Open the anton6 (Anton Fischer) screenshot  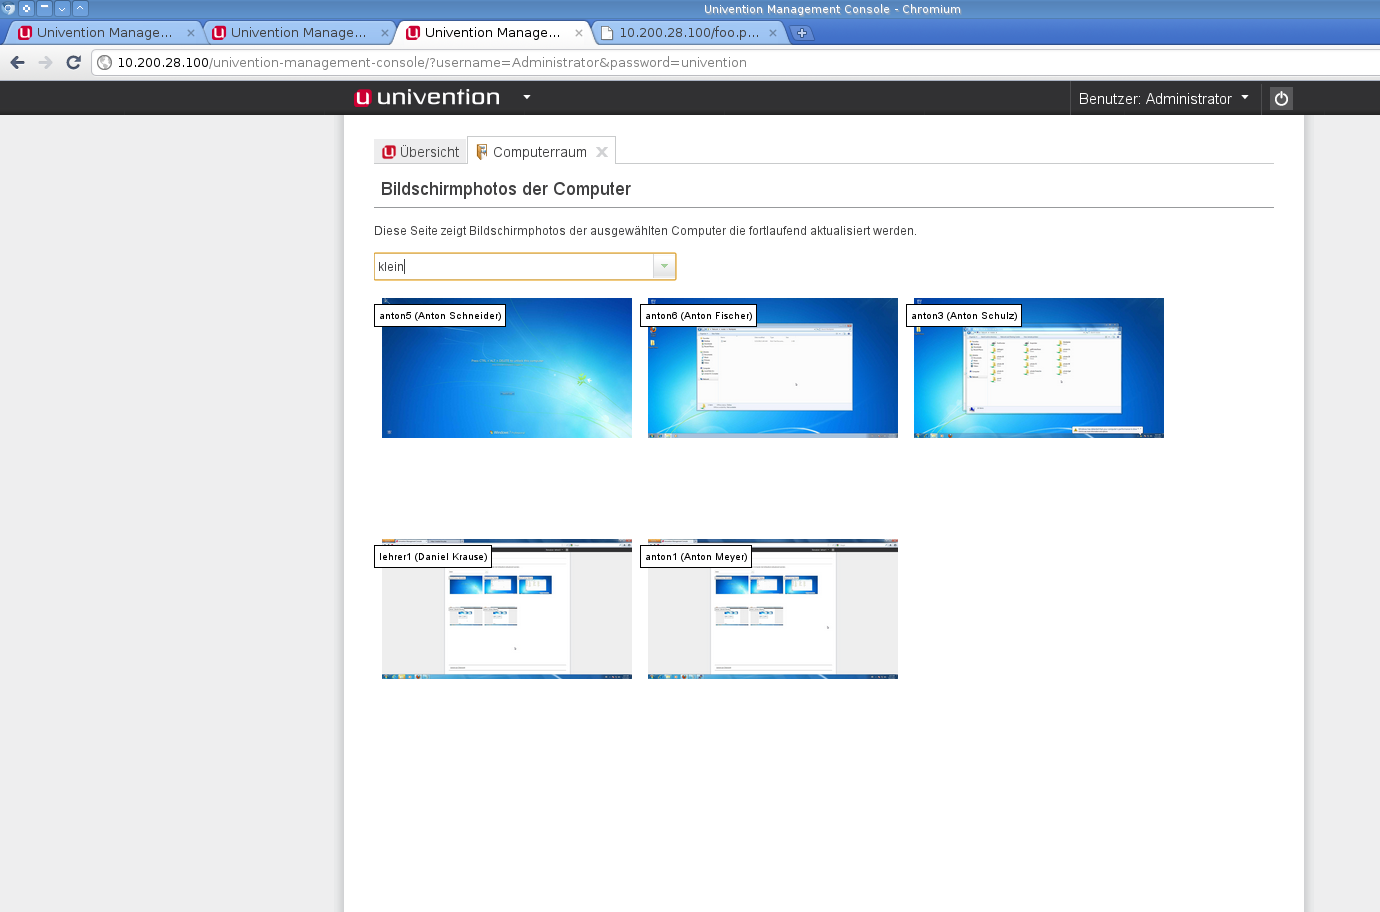coord(773,368)
